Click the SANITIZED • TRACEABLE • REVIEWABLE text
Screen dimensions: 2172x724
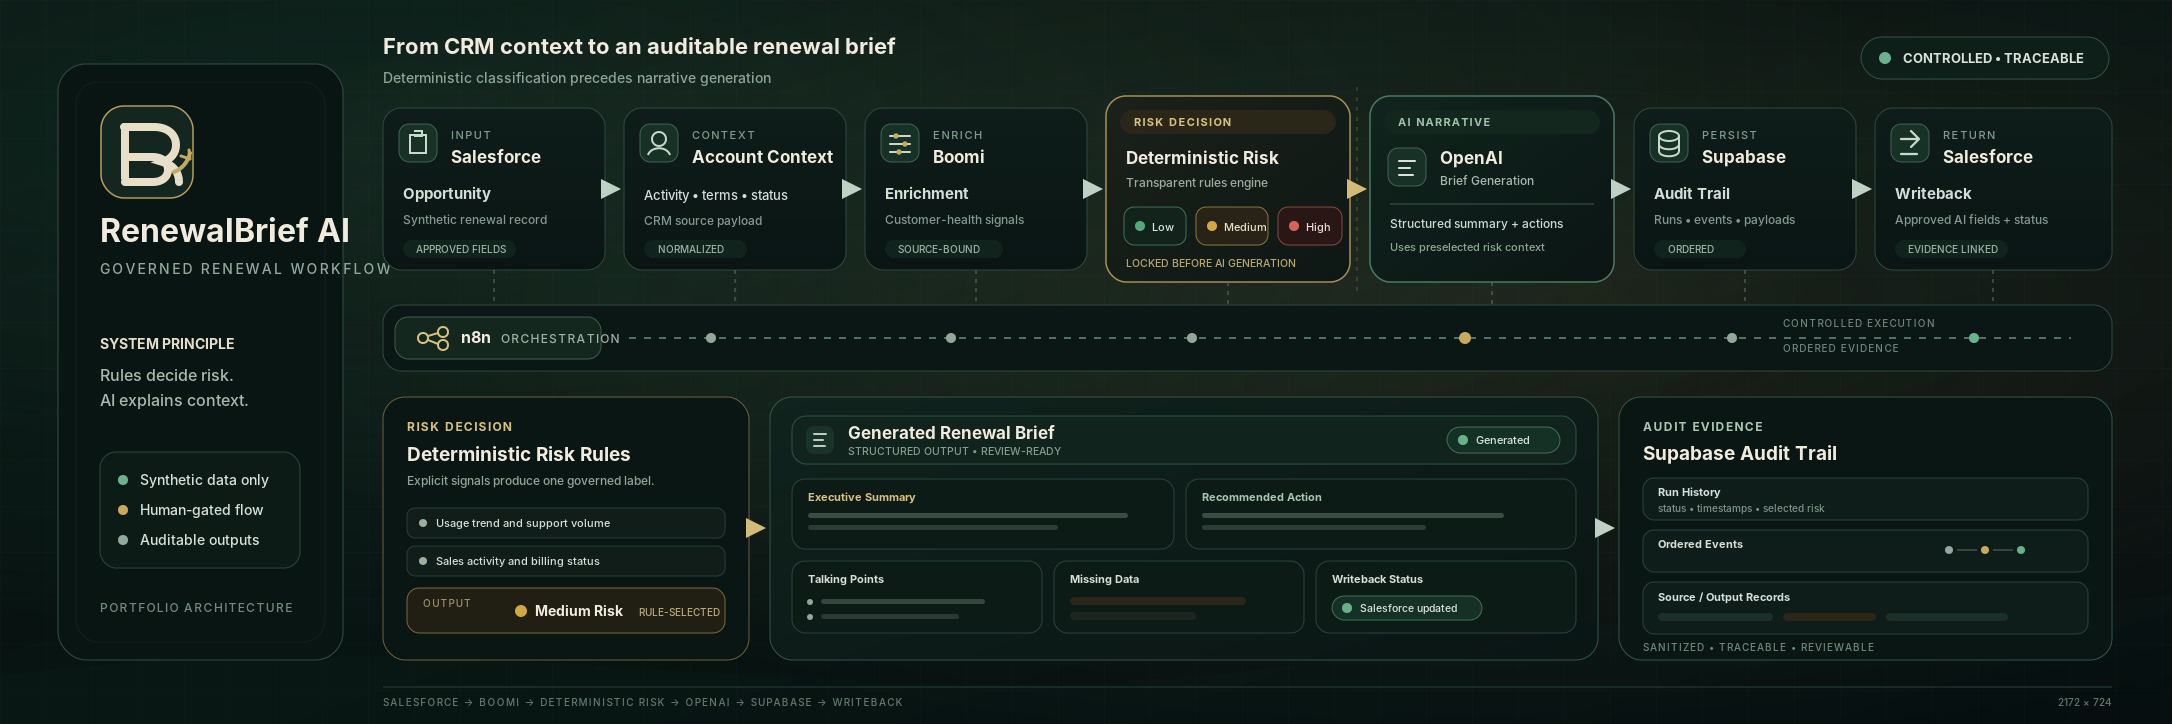point(1759,647)
